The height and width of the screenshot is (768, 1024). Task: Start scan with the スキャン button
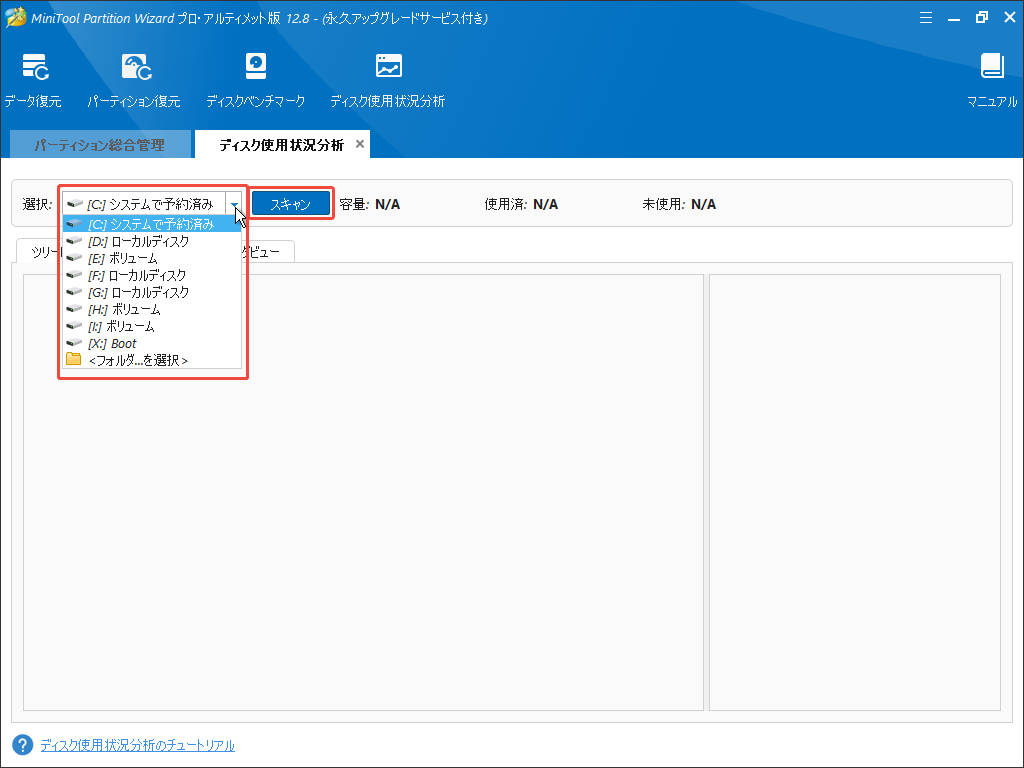click(x=291, y=204)
